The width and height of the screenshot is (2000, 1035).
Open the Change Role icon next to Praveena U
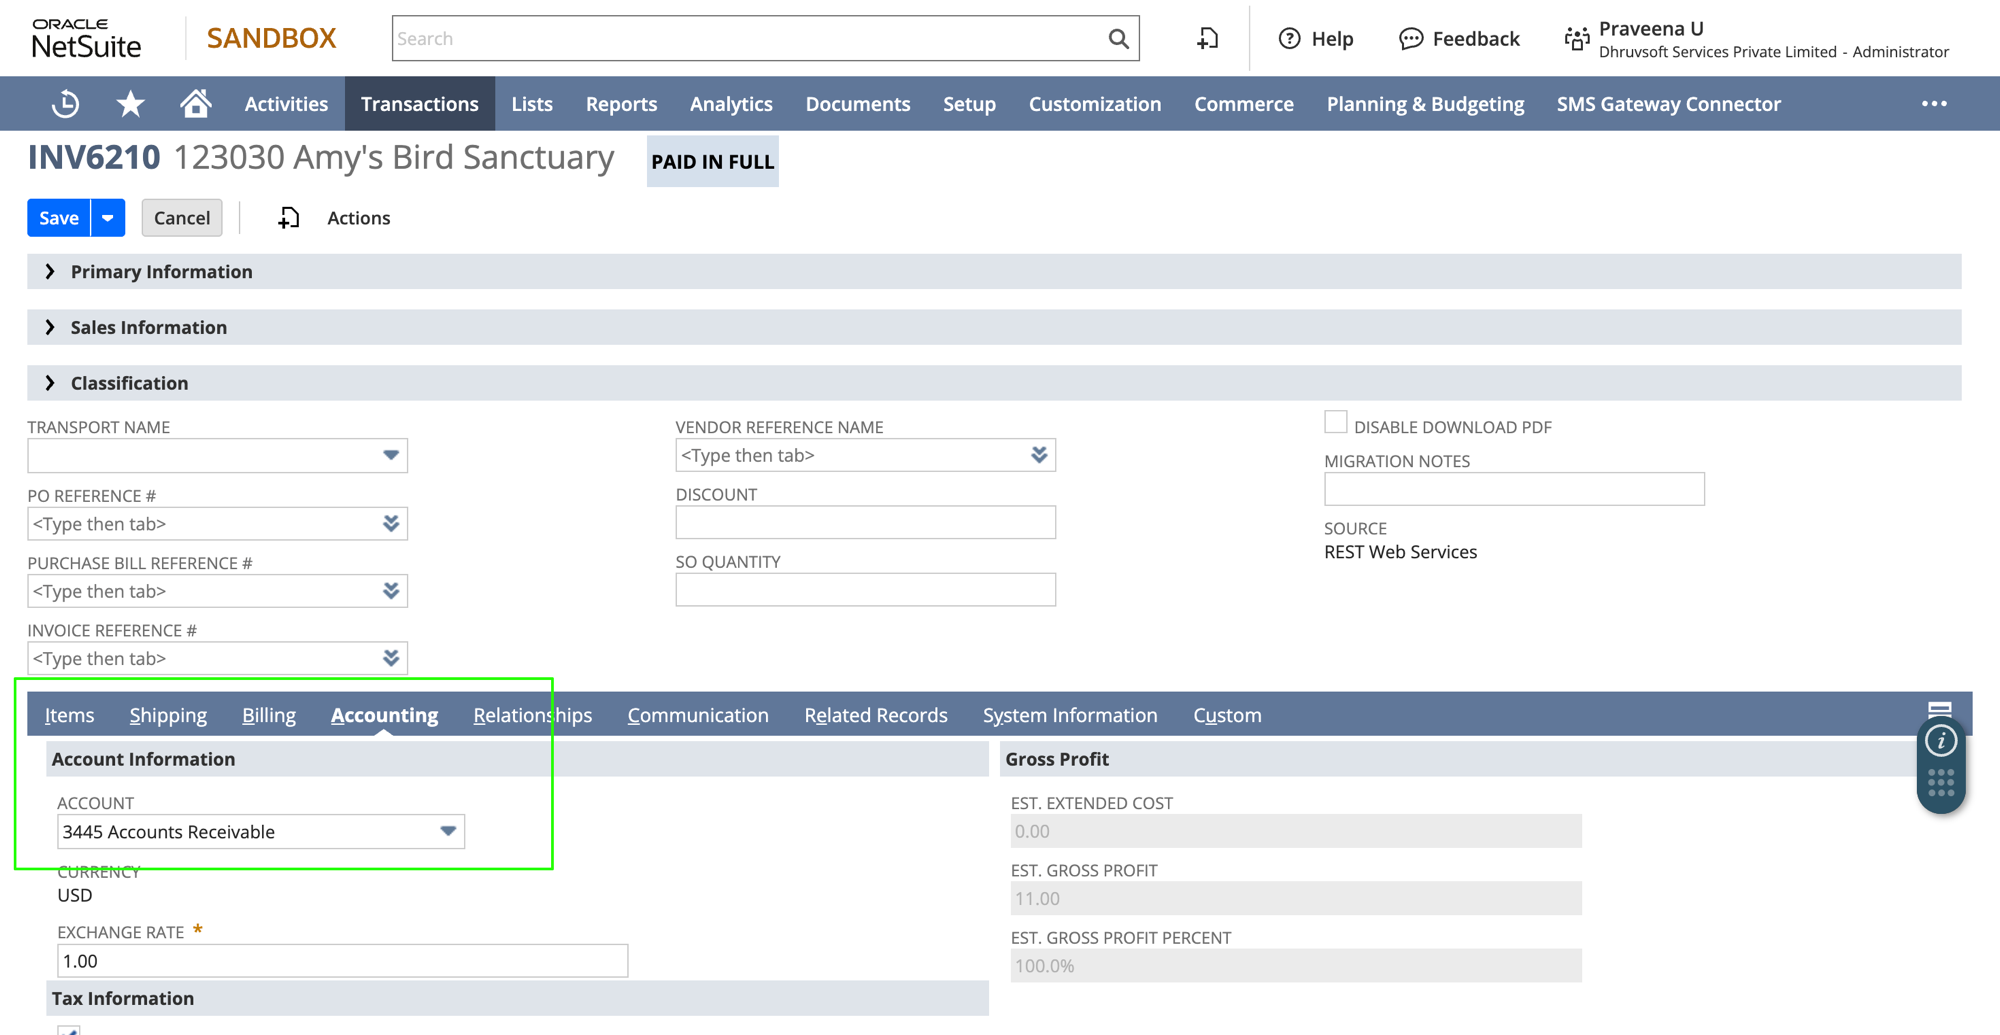(x=1577, y=38)
